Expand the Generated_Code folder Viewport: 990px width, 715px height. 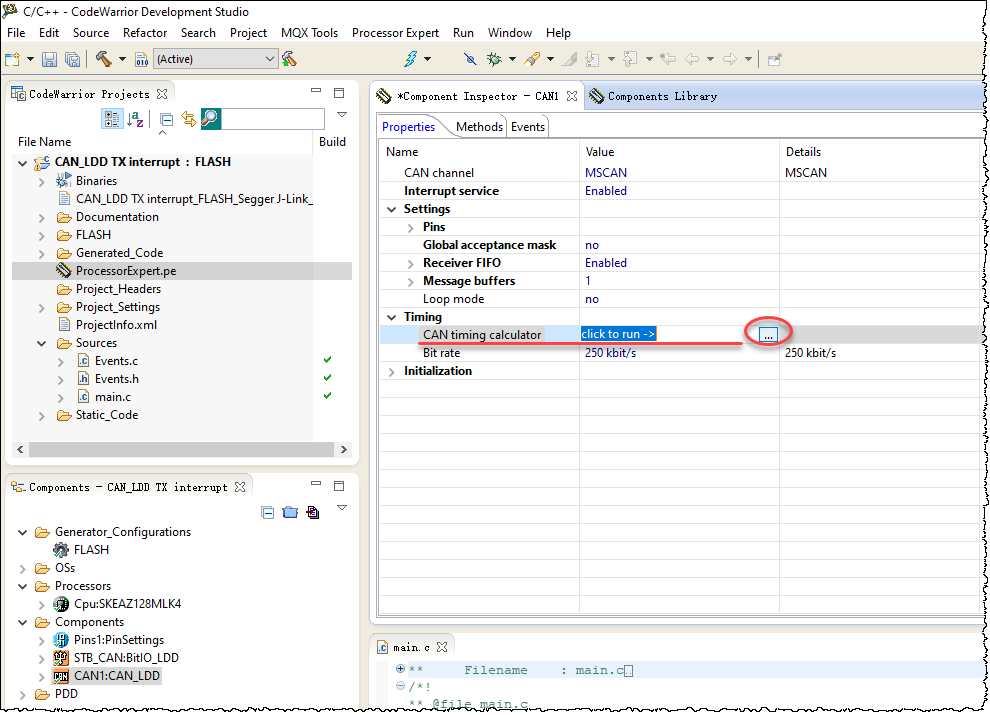point(42,254)
